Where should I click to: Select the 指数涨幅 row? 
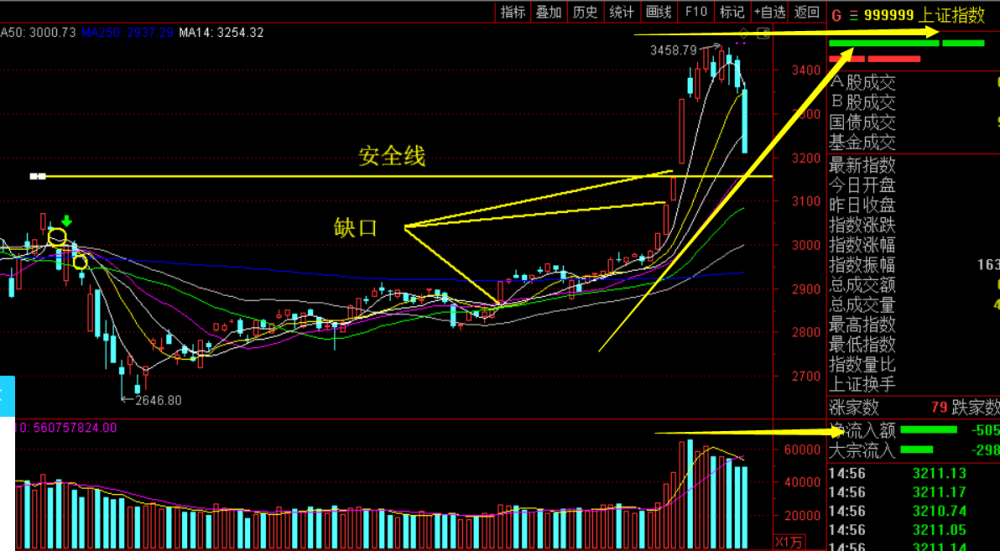[x=913, y=245]
